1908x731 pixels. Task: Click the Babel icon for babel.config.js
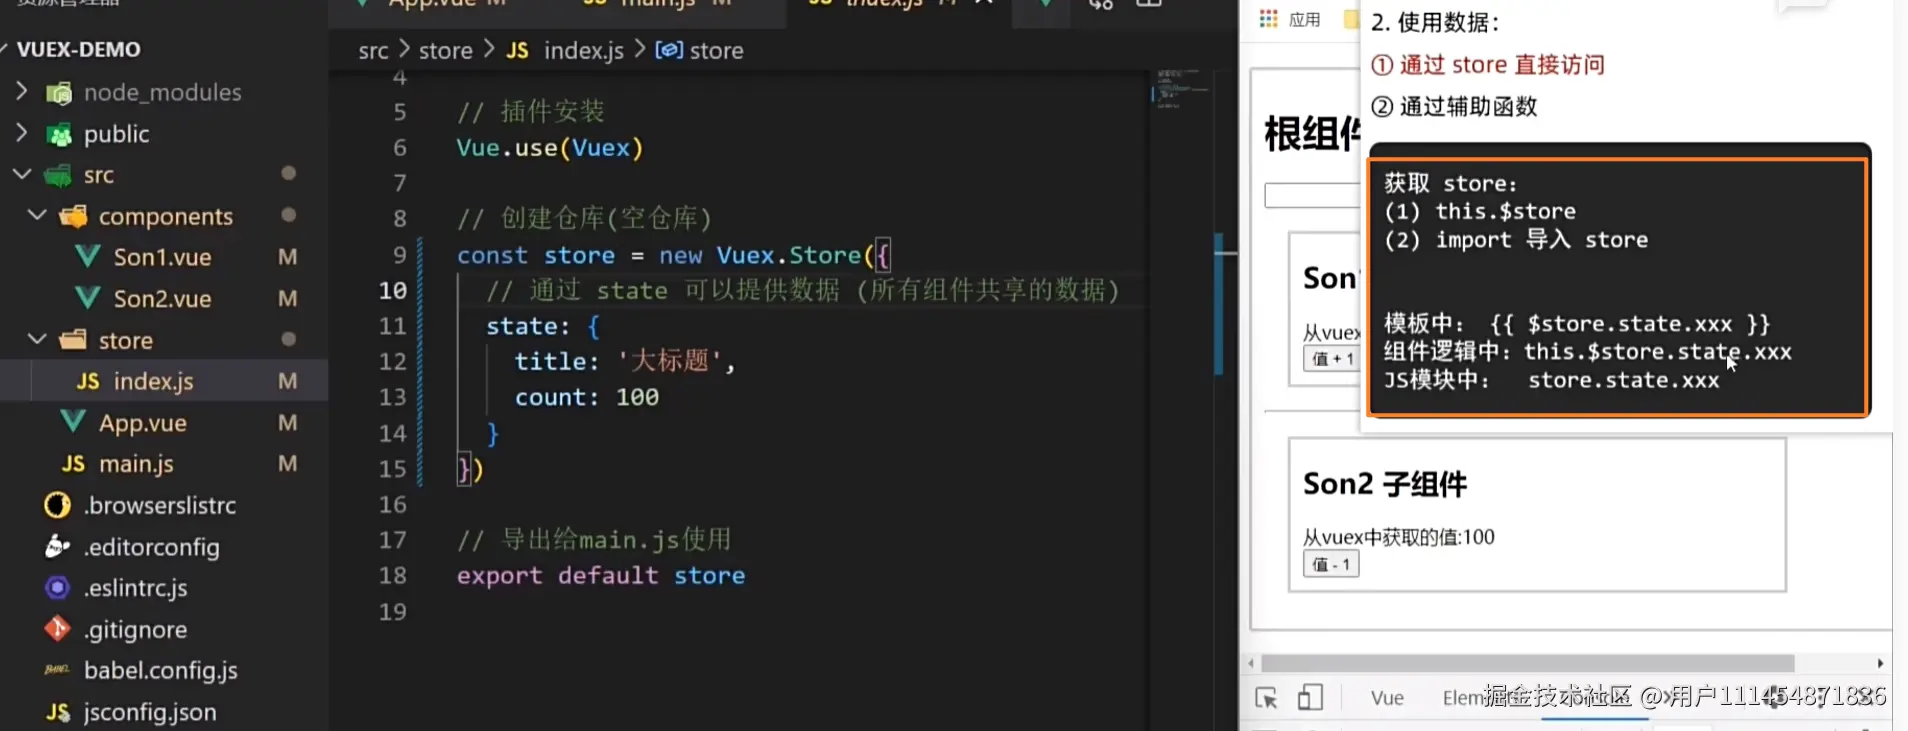pos(57,669)
